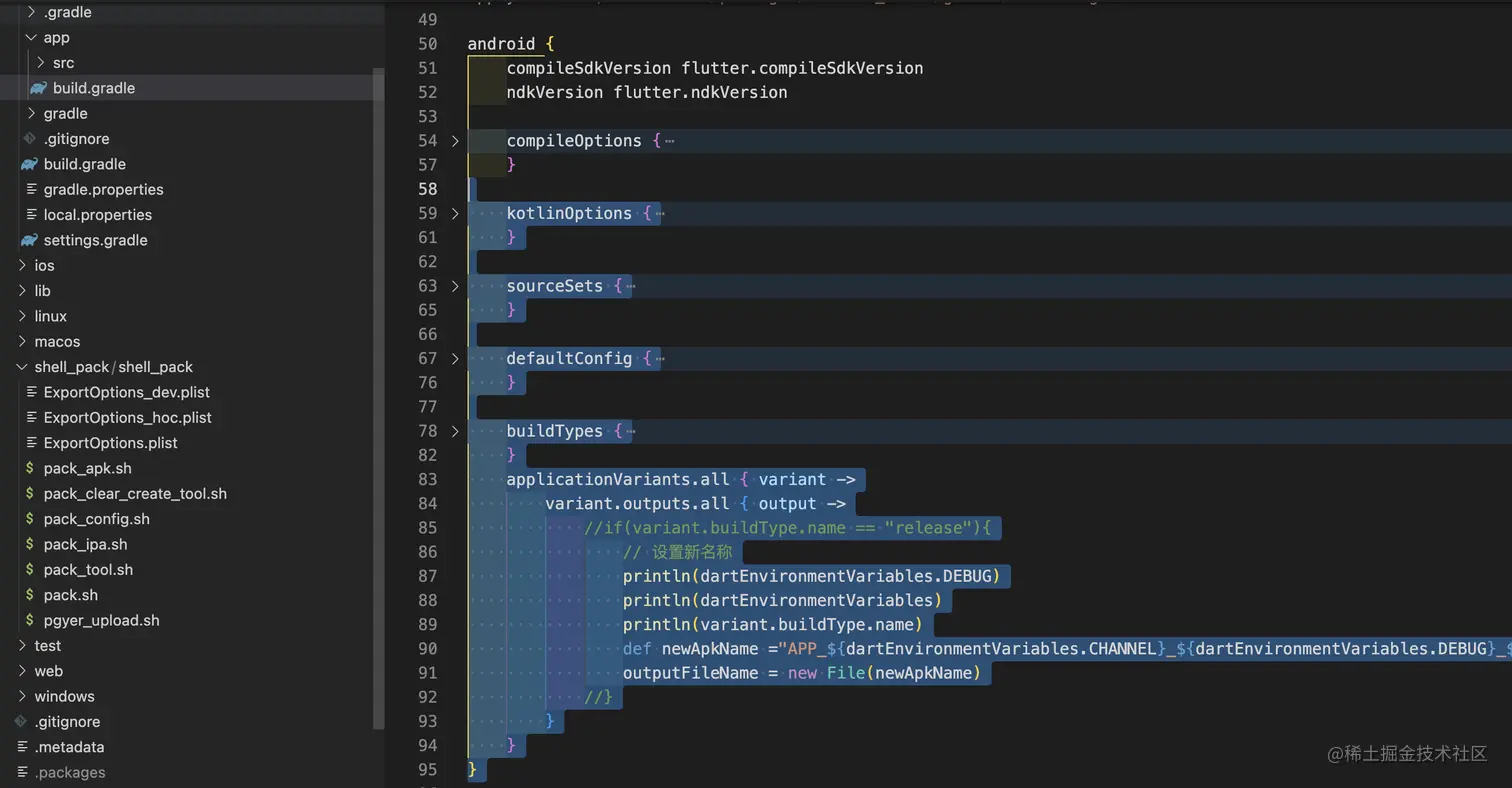The image size is (1512, 788).
Task: Click the 'android' keyword on line 50
Action: click(x=502, y=44)
